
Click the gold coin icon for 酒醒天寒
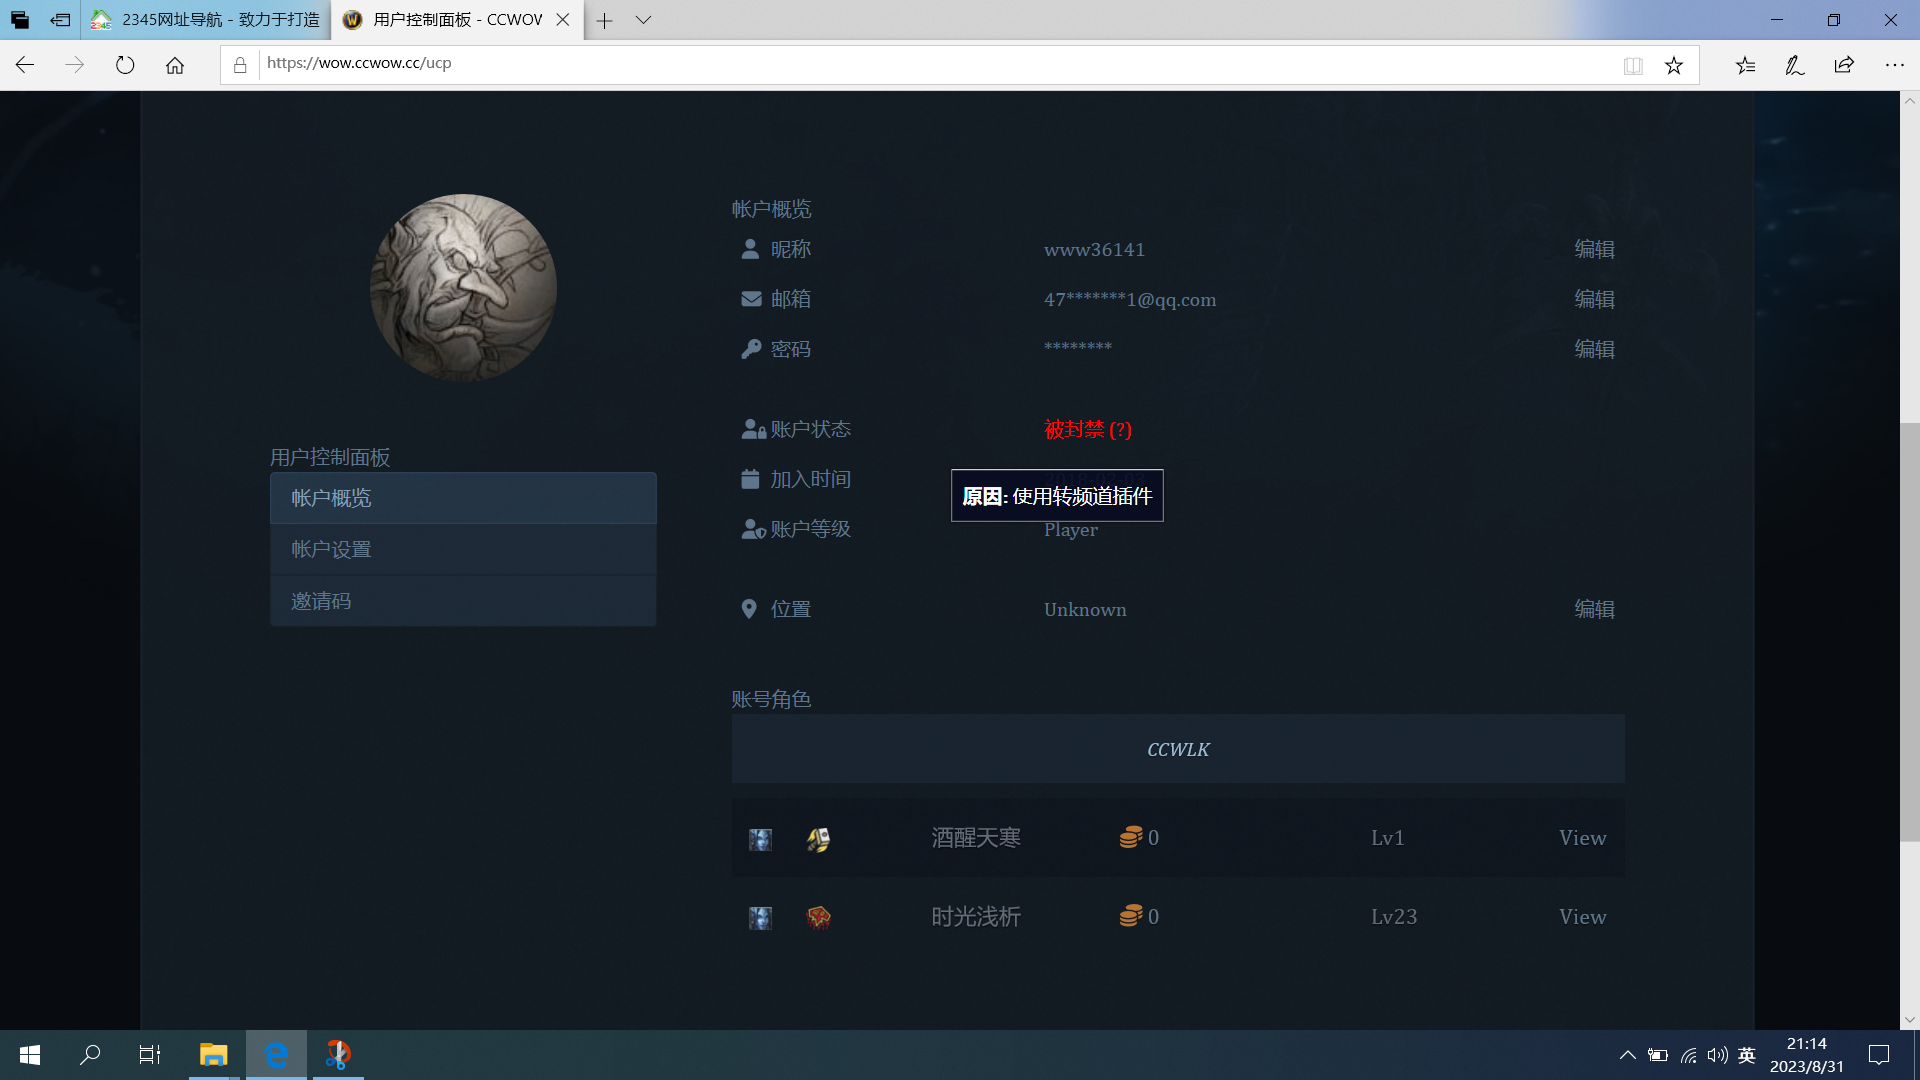click(x=1131, y=837)
